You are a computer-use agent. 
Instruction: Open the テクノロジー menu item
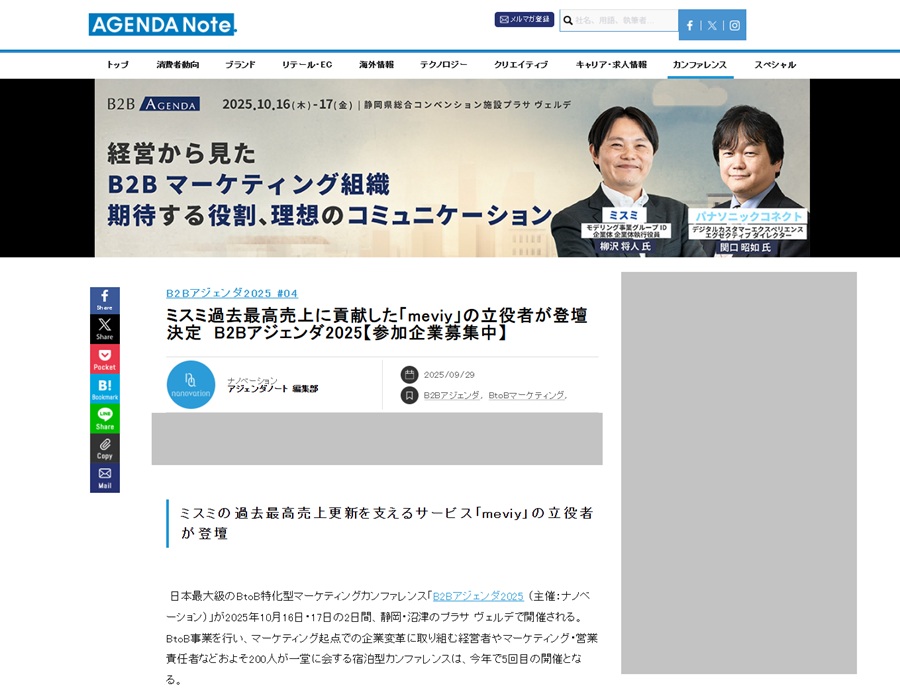(443, 64)
